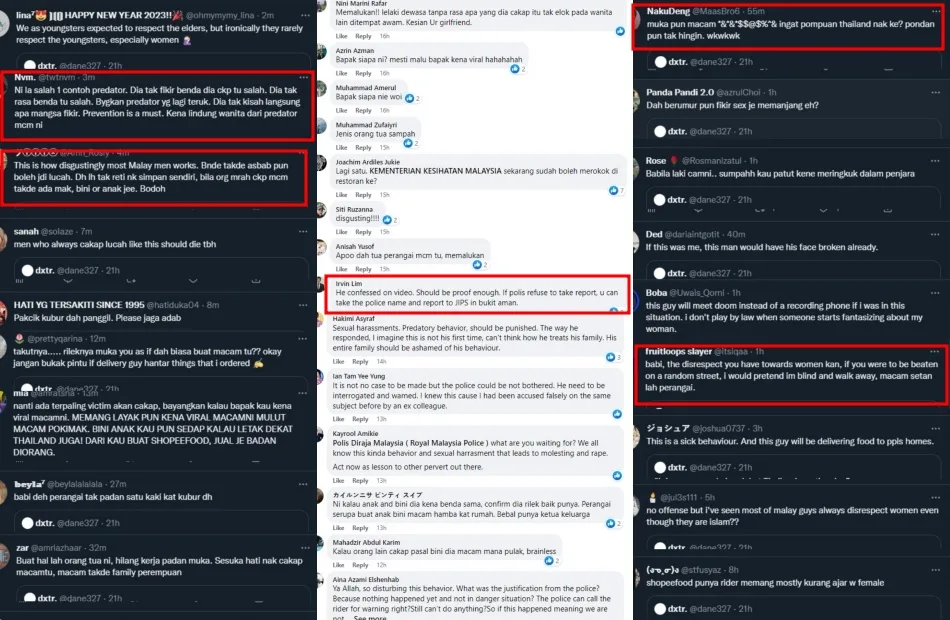The height and width of the screenshot is (620, 950).
Task: Like the Kayrool Amikie comment
Action: [338, 481]
